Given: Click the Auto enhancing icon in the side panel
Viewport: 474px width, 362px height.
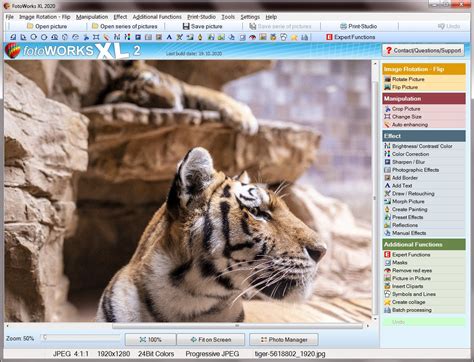Looking at the screenshot, I should pos(387,125).
